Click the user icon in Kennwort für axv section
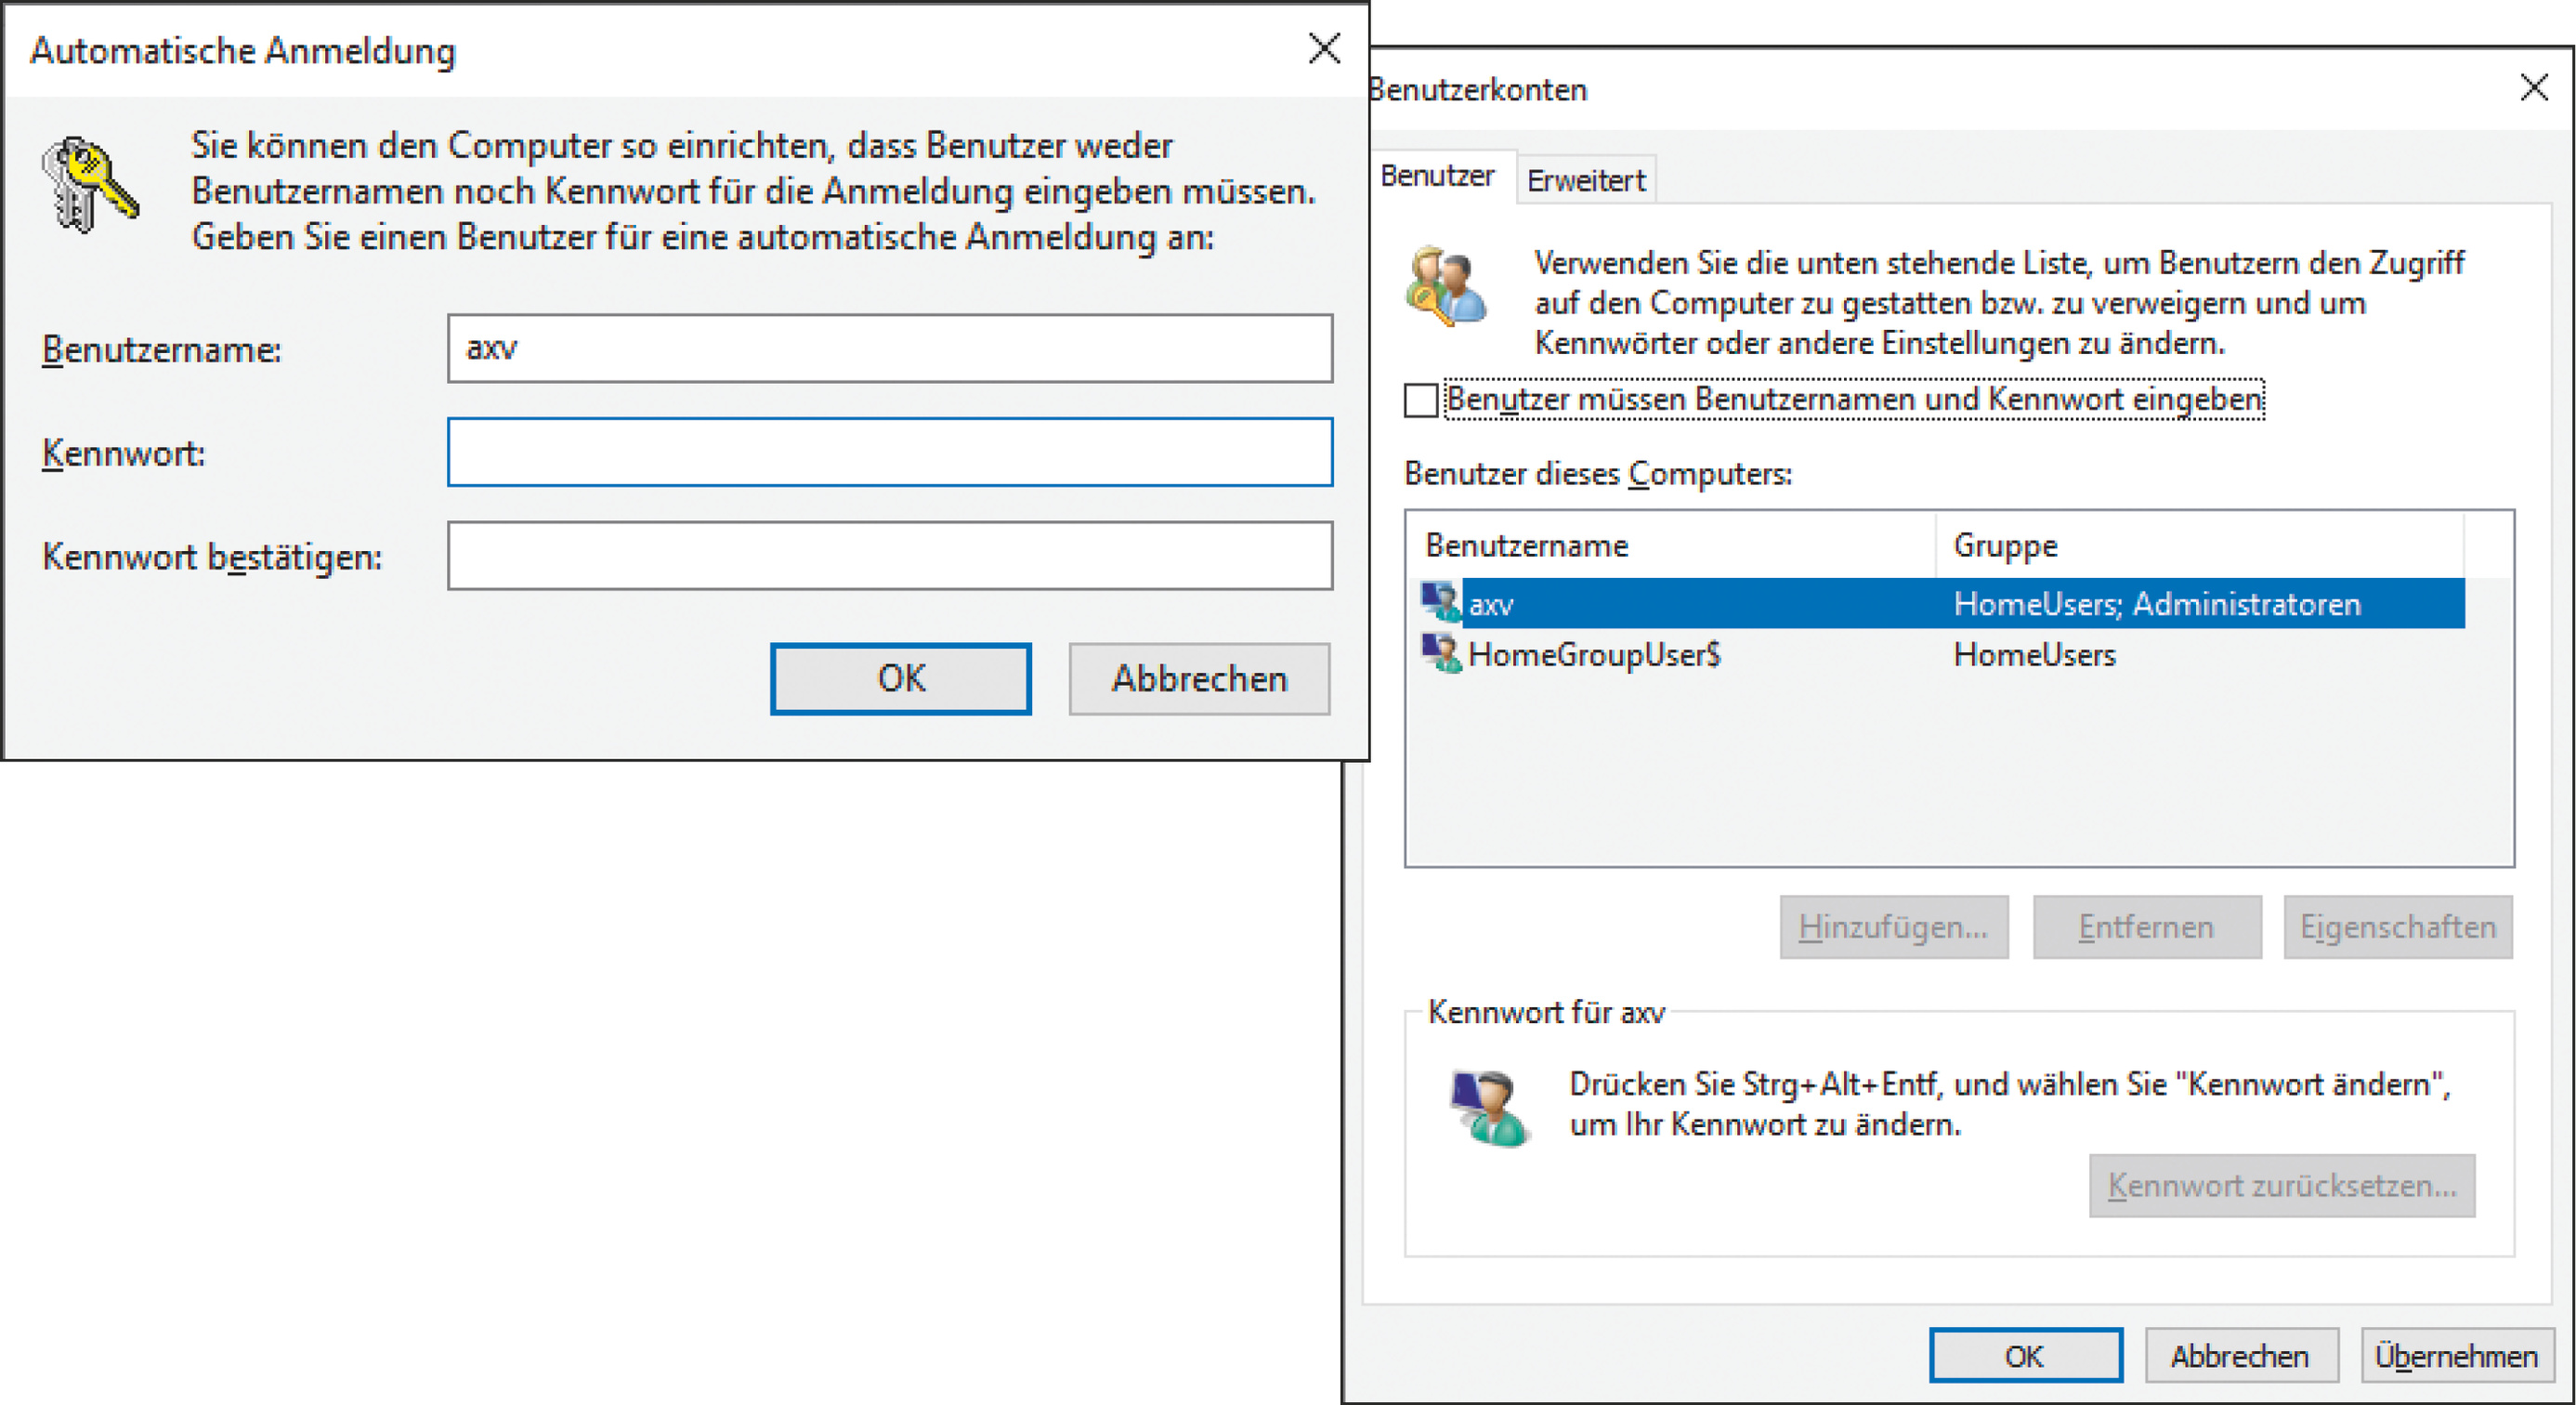Screen dimensions: 2576x1405 tap(1489, 1108)
